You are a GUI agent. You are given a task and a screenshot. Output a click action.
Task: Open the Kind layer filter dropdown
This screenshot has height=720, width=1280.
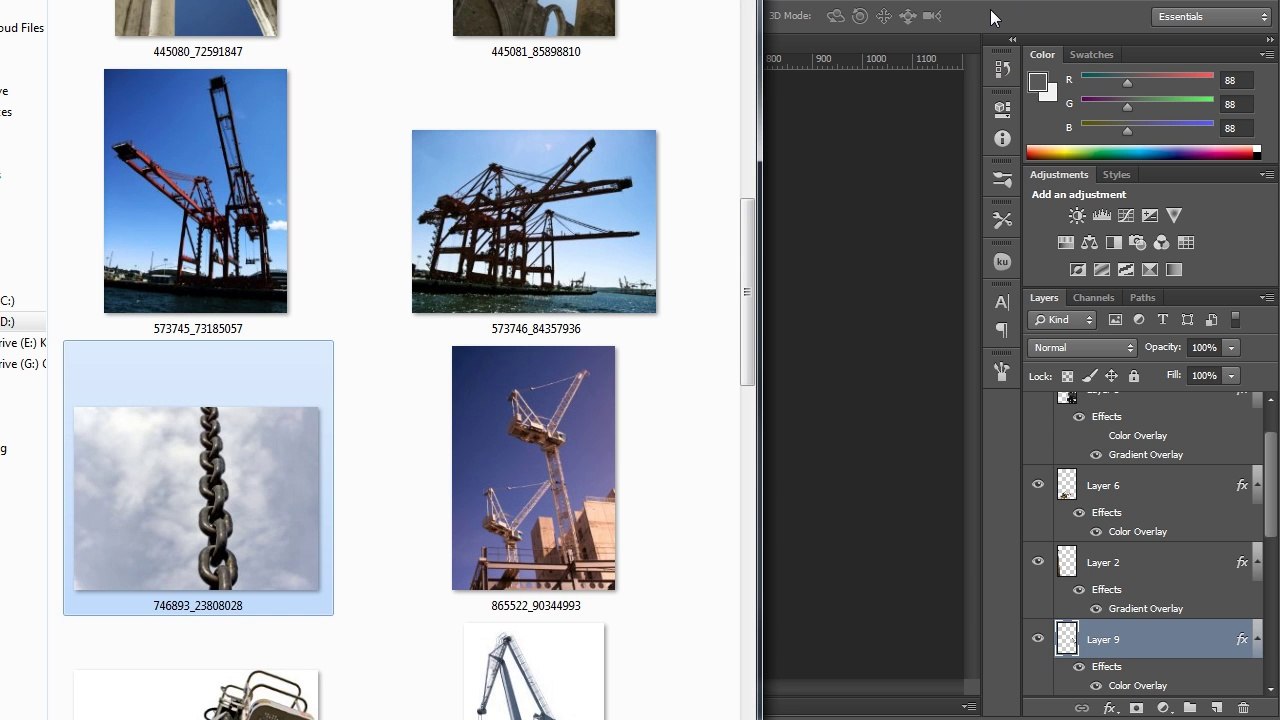[x=1062, y=320]
